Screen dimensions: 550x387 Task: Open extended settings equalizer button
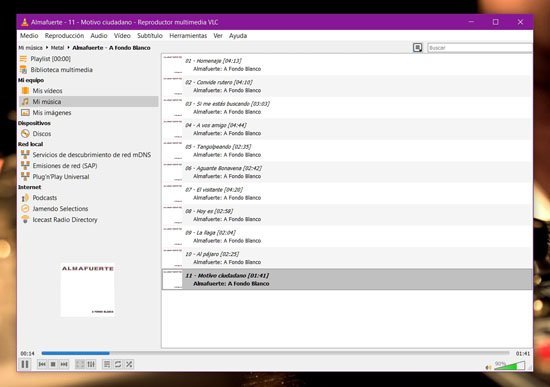point(91,364)
